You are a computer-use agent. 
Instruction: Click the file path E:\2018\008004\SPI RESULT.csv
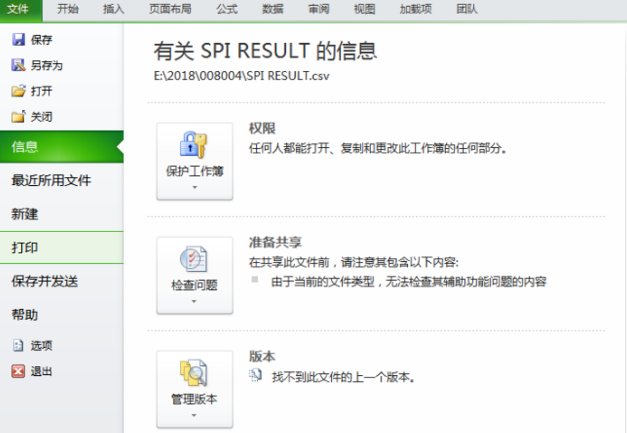242,76
